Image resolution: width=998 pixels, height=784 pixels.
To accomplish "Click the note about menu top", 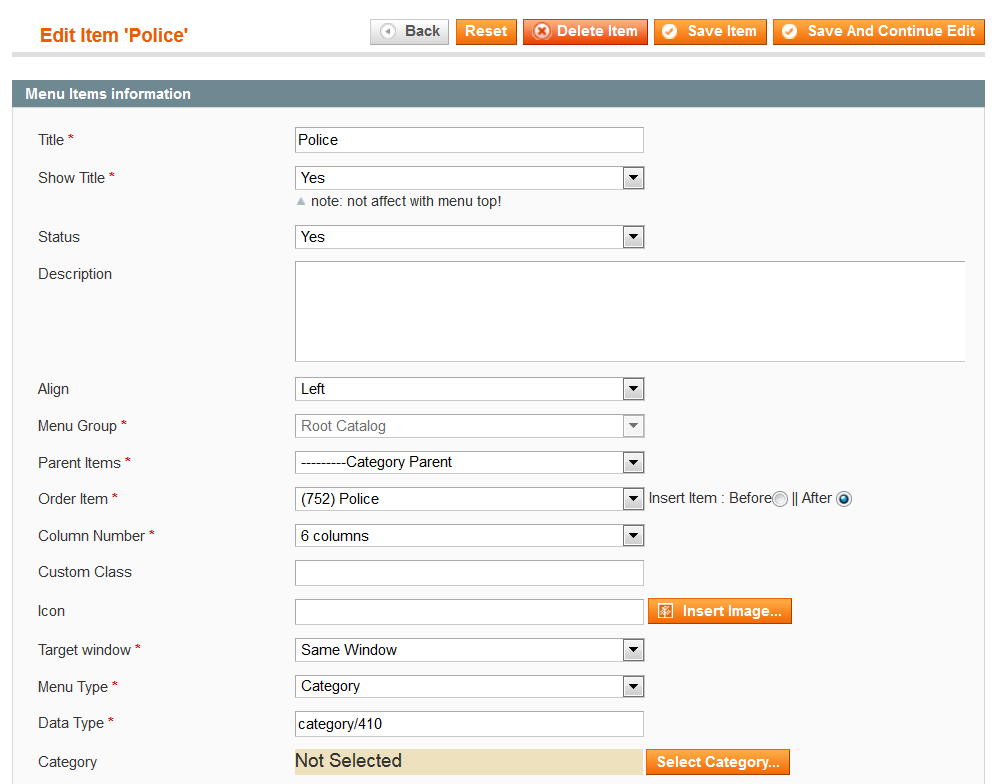I will click(x=405, y=202).
